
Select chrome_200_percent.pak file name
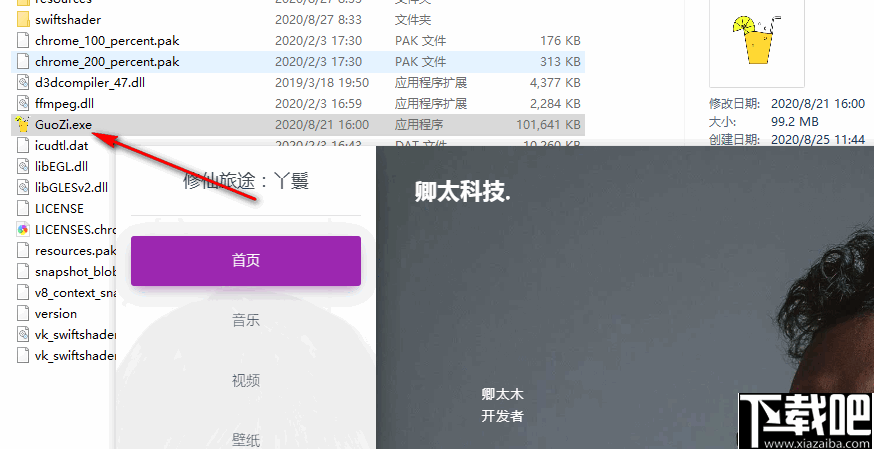click(x=107, y=62)
